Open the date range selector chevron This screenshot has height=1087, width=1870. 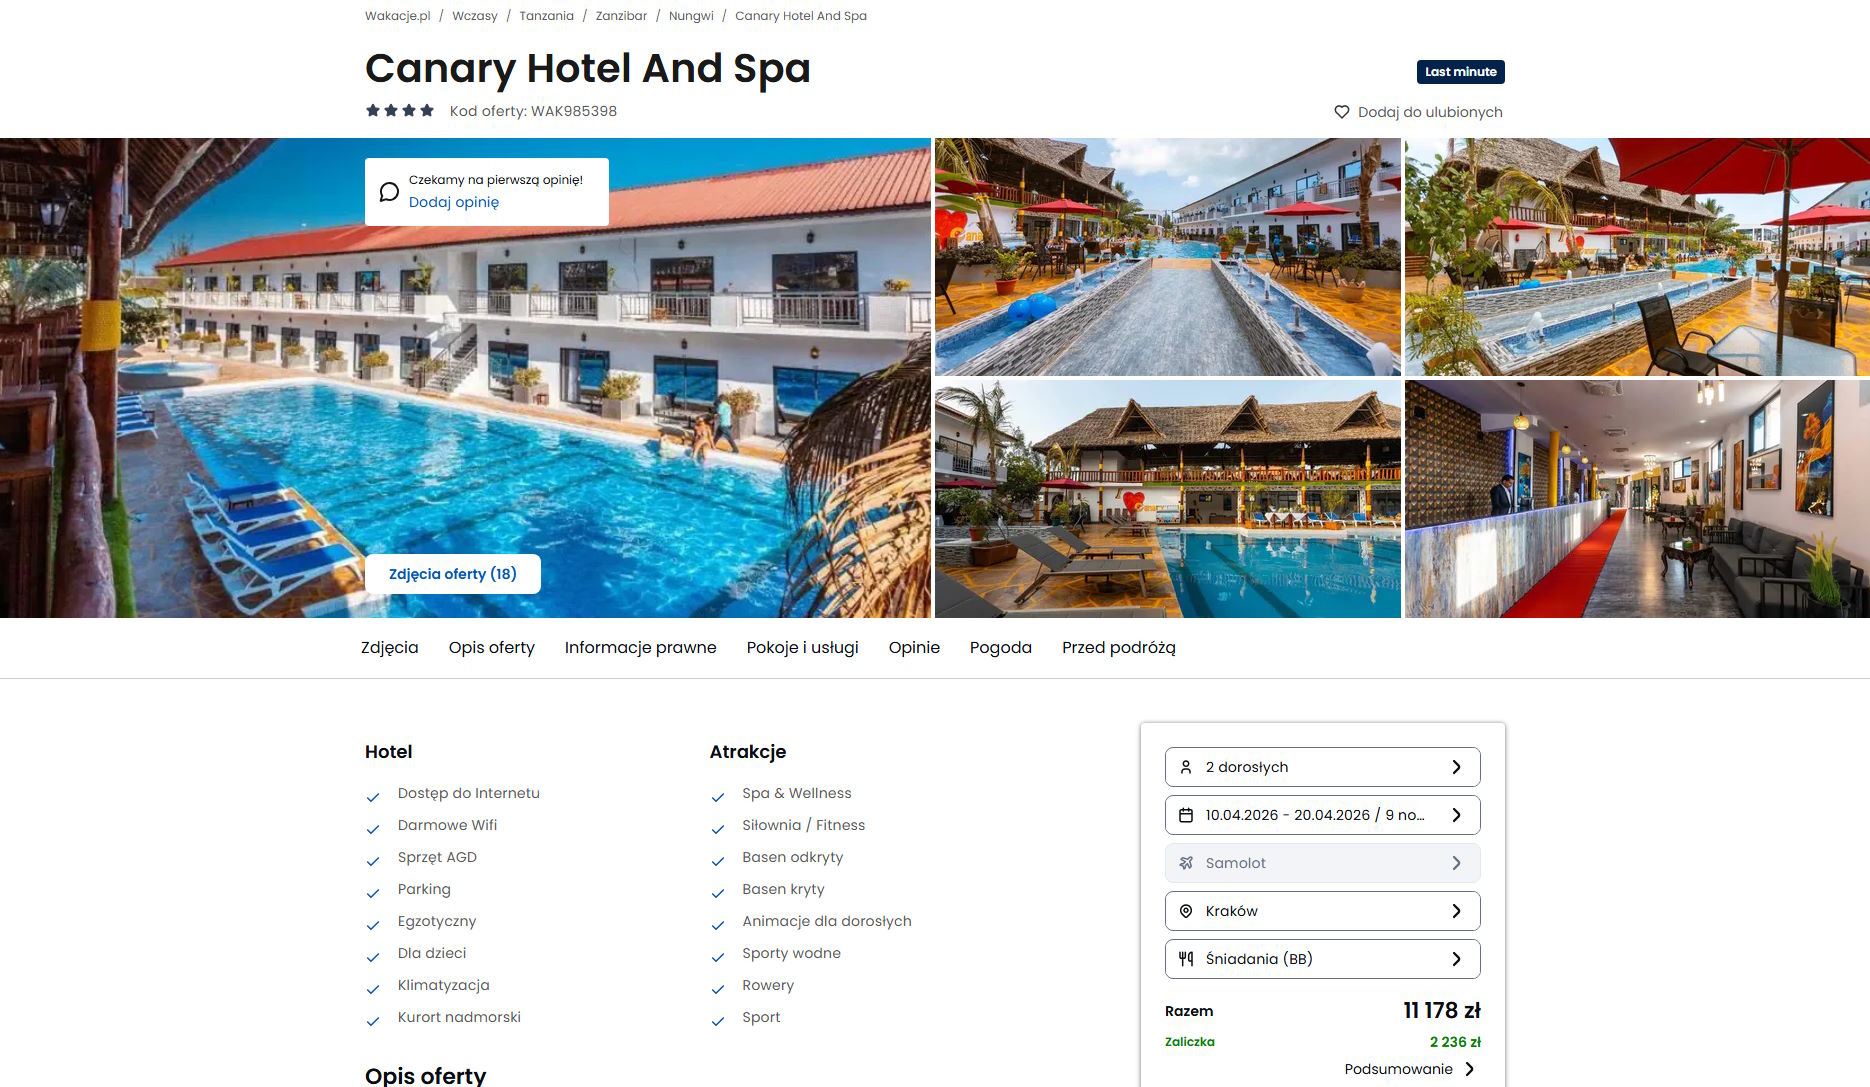pyautogui.click(x=1456, y=815)
